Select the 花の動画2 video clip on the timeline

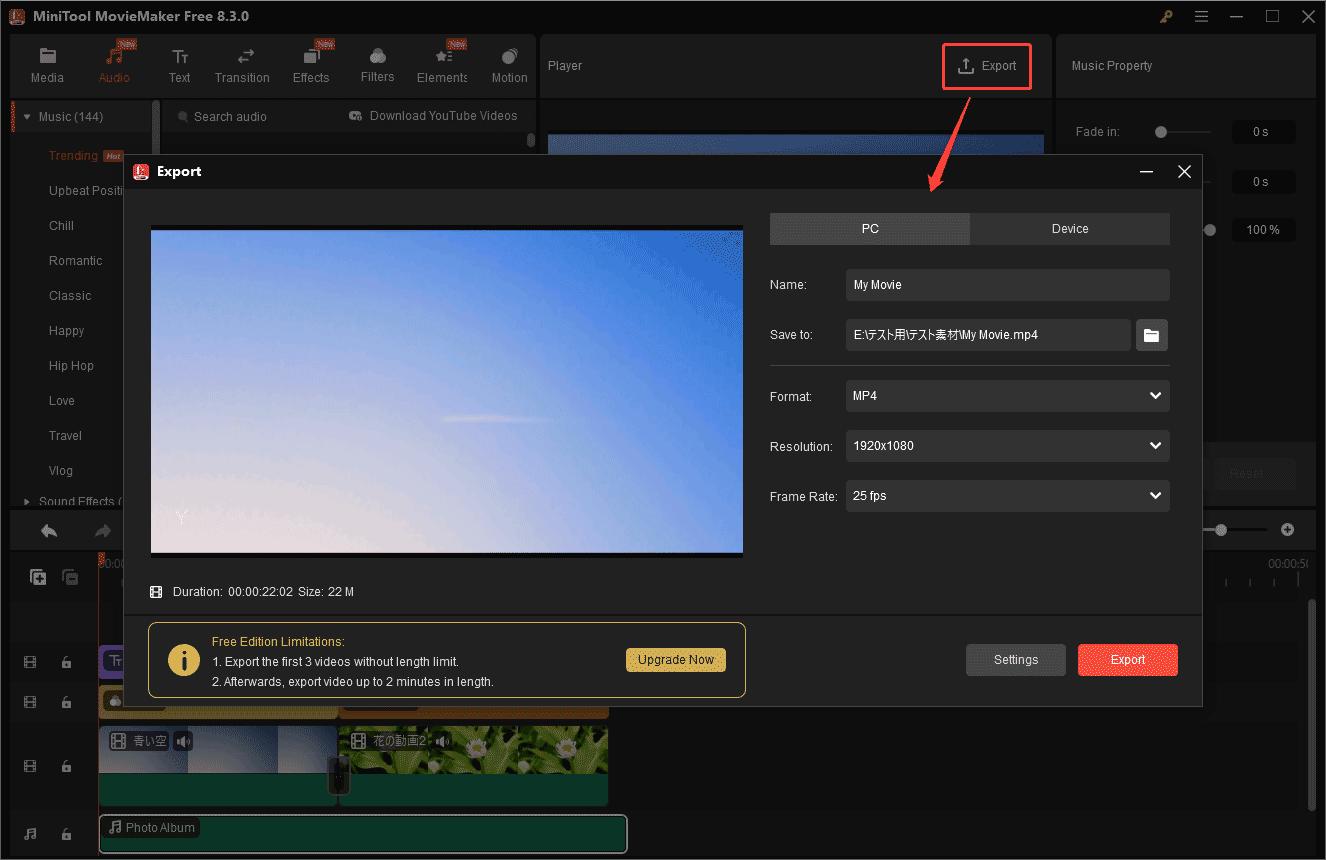(474, 766)
